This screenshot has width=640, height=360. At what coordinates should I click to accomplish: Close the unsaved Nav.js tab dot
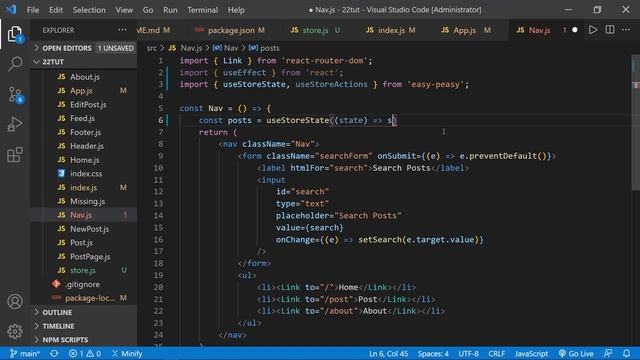click(x=575, y=30)
